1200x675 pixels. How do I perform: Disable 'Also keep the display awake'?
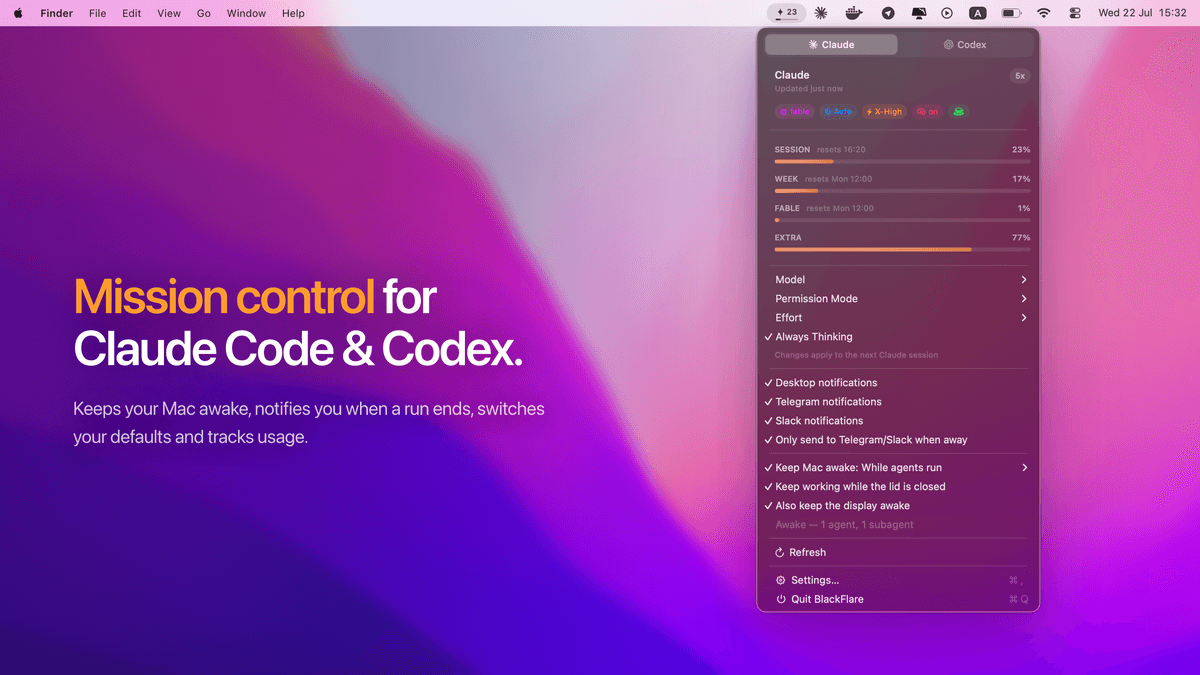897,506
